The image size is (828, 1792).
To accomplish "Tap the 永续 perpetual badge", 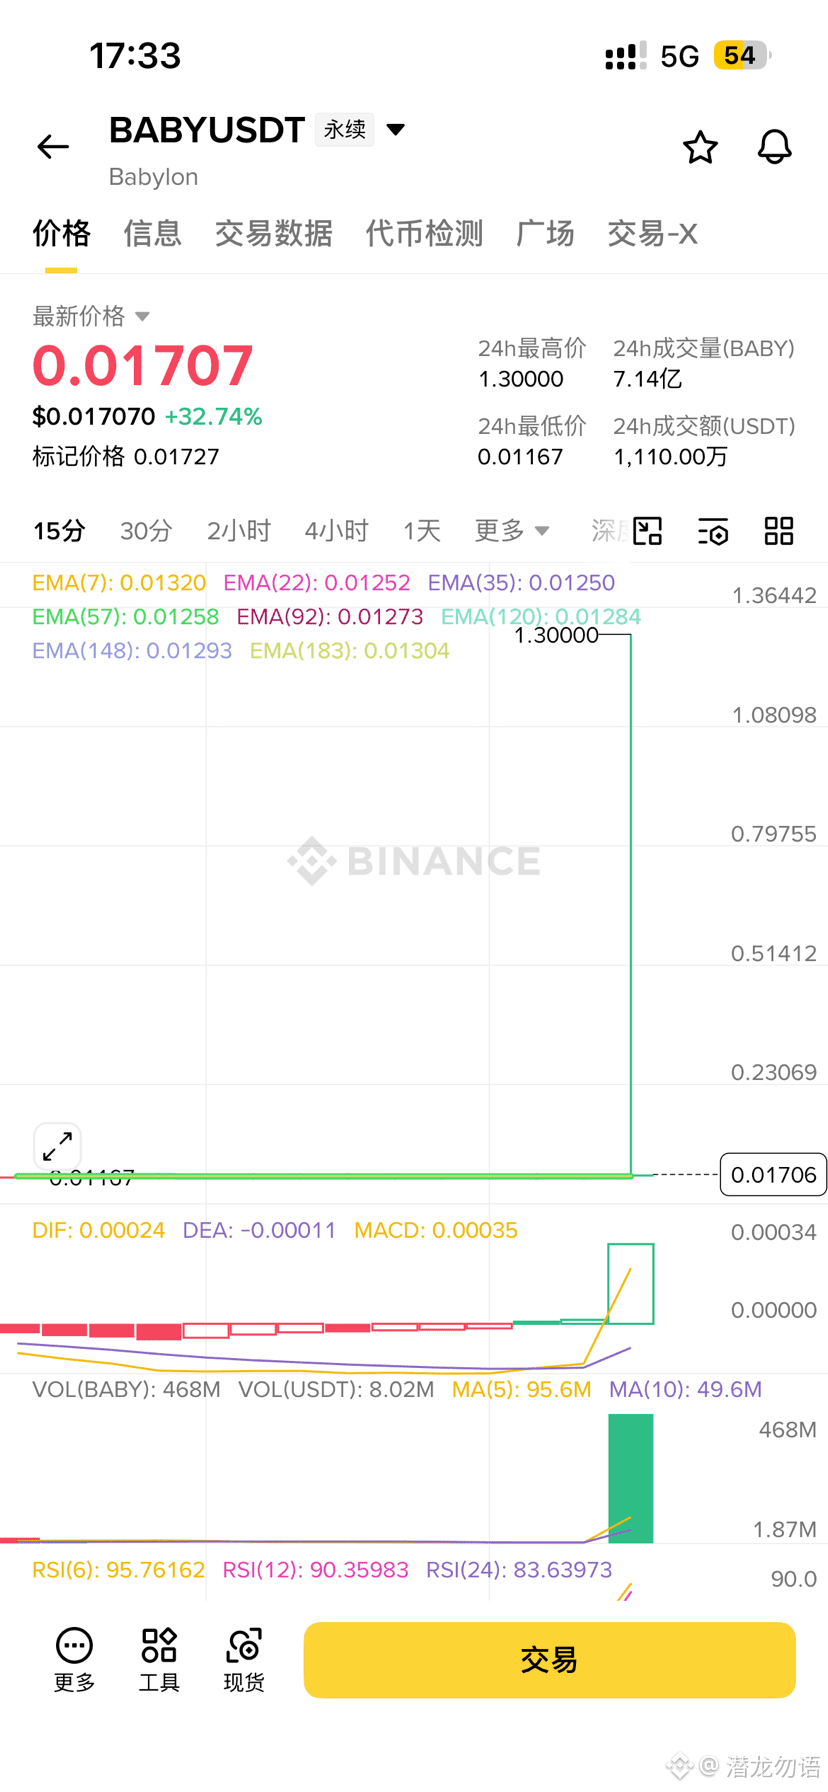I will (345, 129).
